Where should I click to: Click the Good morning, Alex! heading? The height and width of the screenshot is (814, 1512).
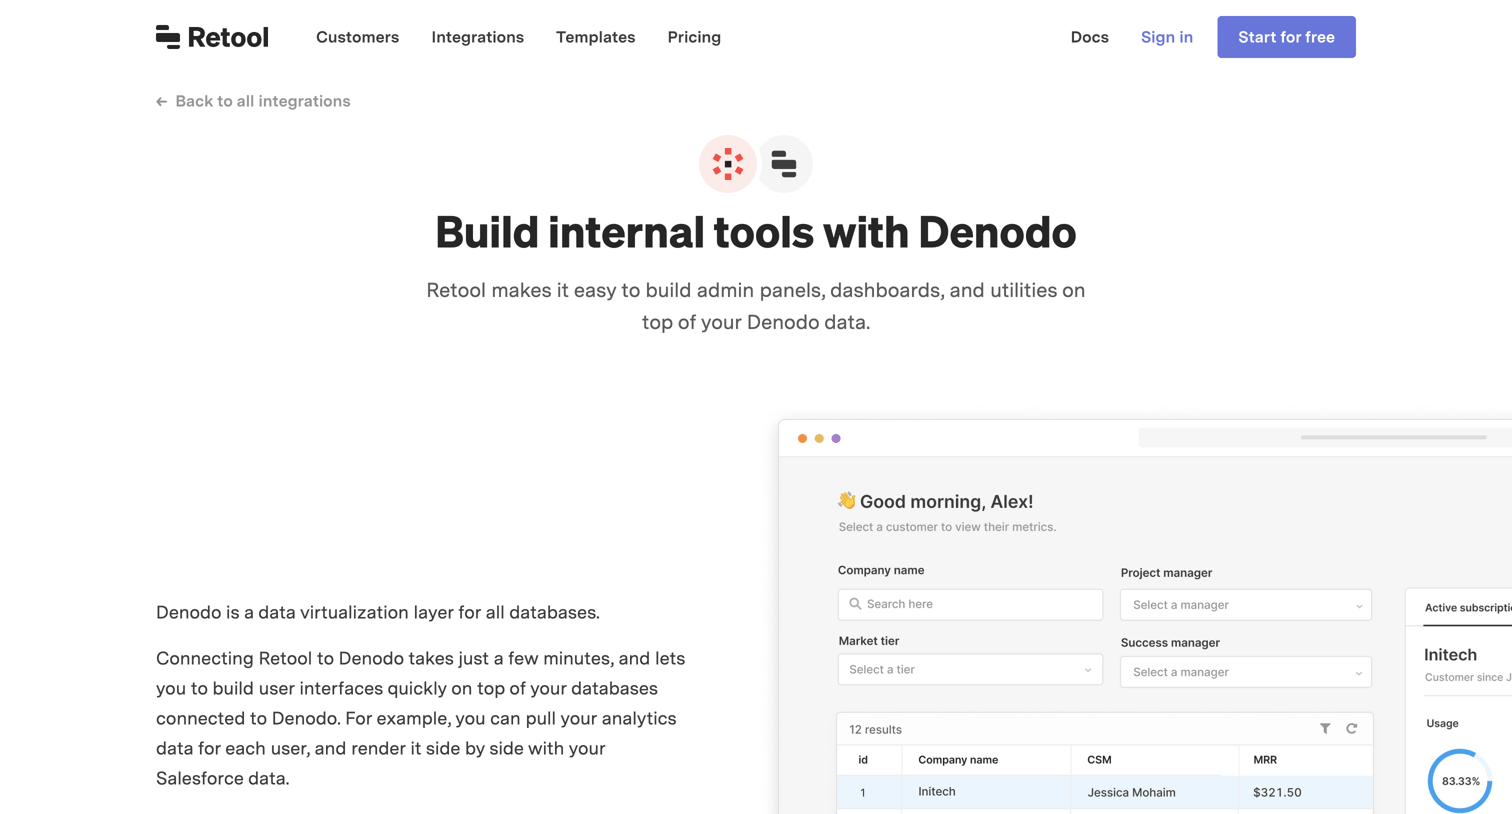pyautogui.click(x=946, y=502)
